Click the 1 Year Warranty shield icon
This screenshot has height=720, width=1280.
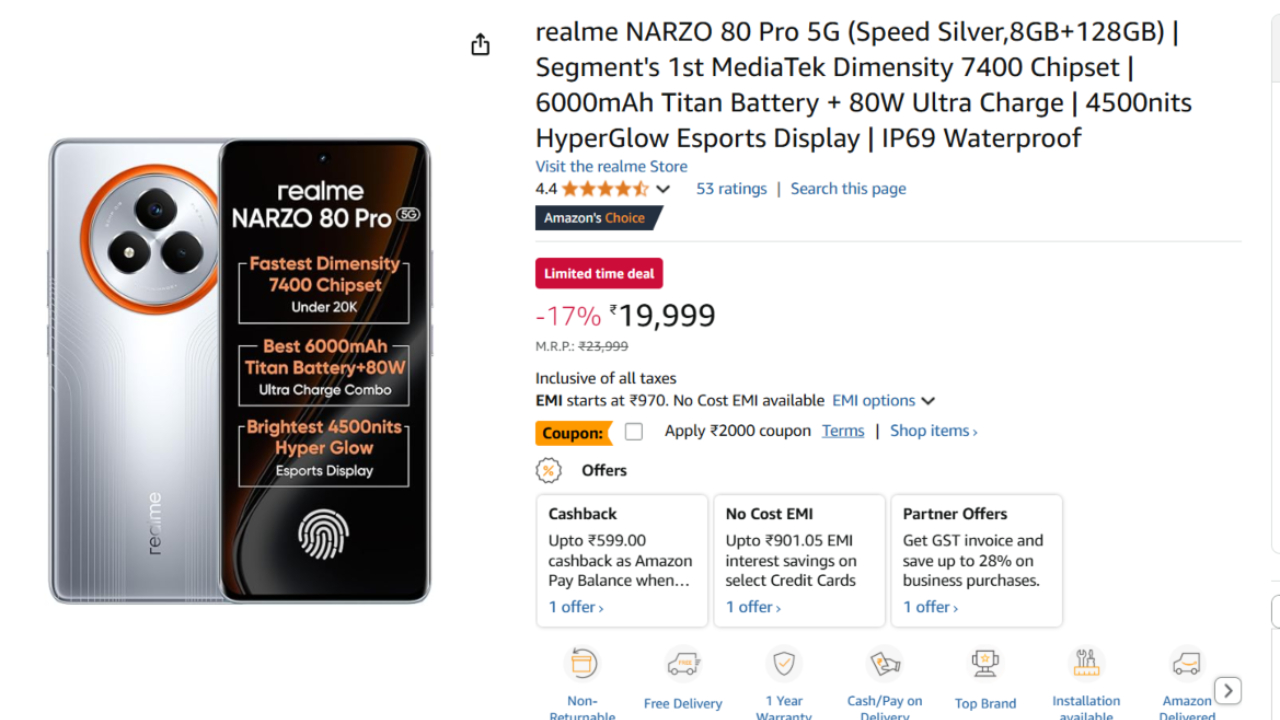pos(784,664)
